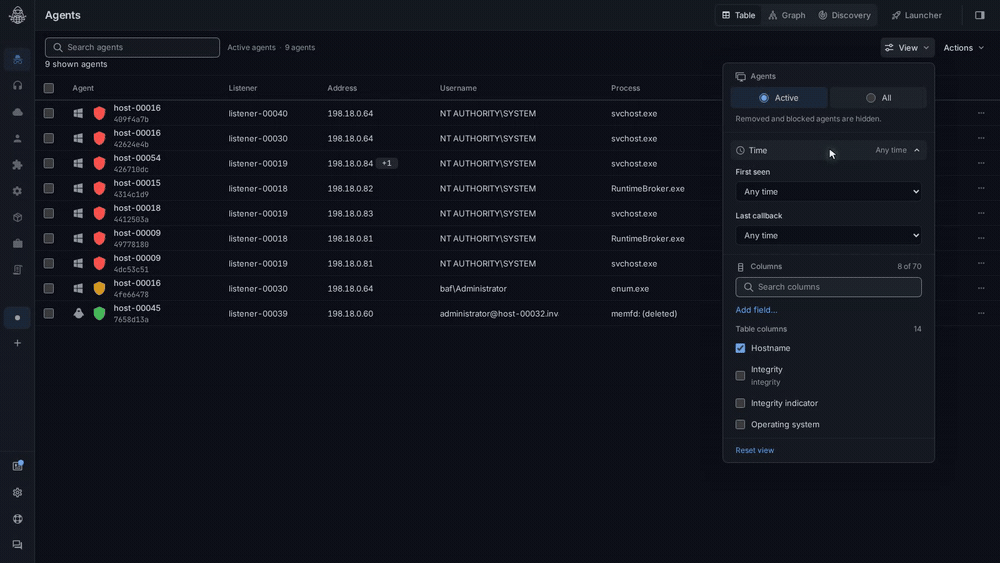Image resolution: width=1000 pixels, height=563 pixels.
Task: Click the plus icon in sidebar
Action: 17,343
